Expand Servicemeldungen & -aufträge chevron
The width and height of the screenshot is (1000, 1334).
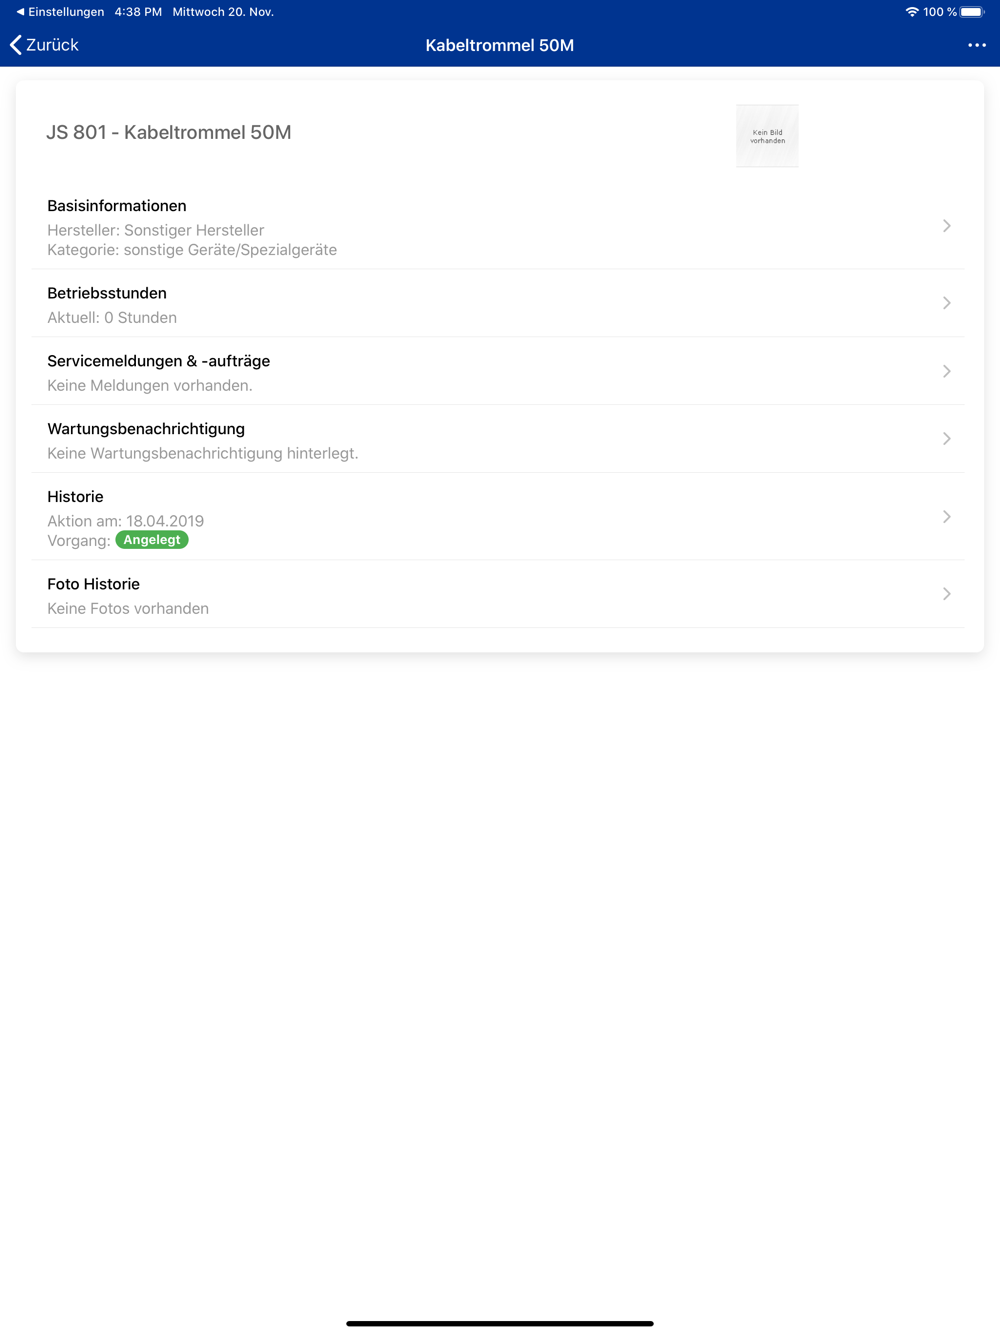[x=946, y=371]
